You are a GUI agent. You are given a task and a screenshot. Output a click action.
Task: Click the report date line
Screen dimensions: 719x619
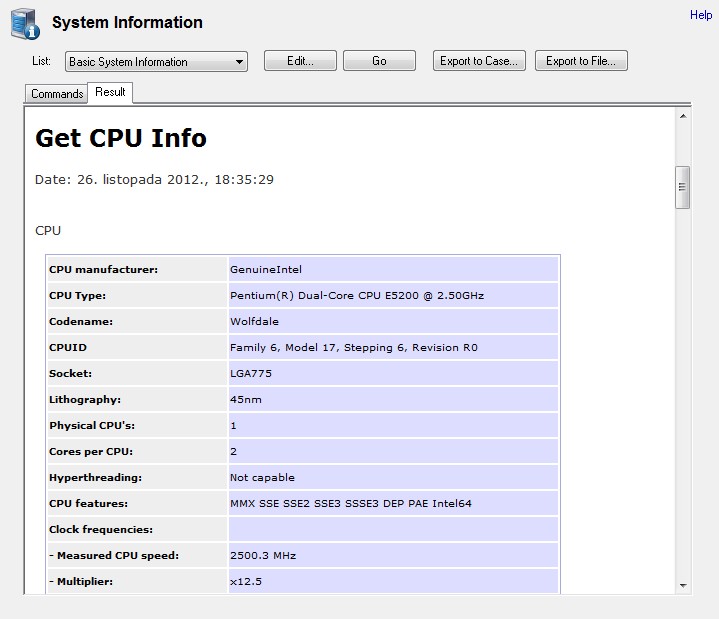[154, 180]
